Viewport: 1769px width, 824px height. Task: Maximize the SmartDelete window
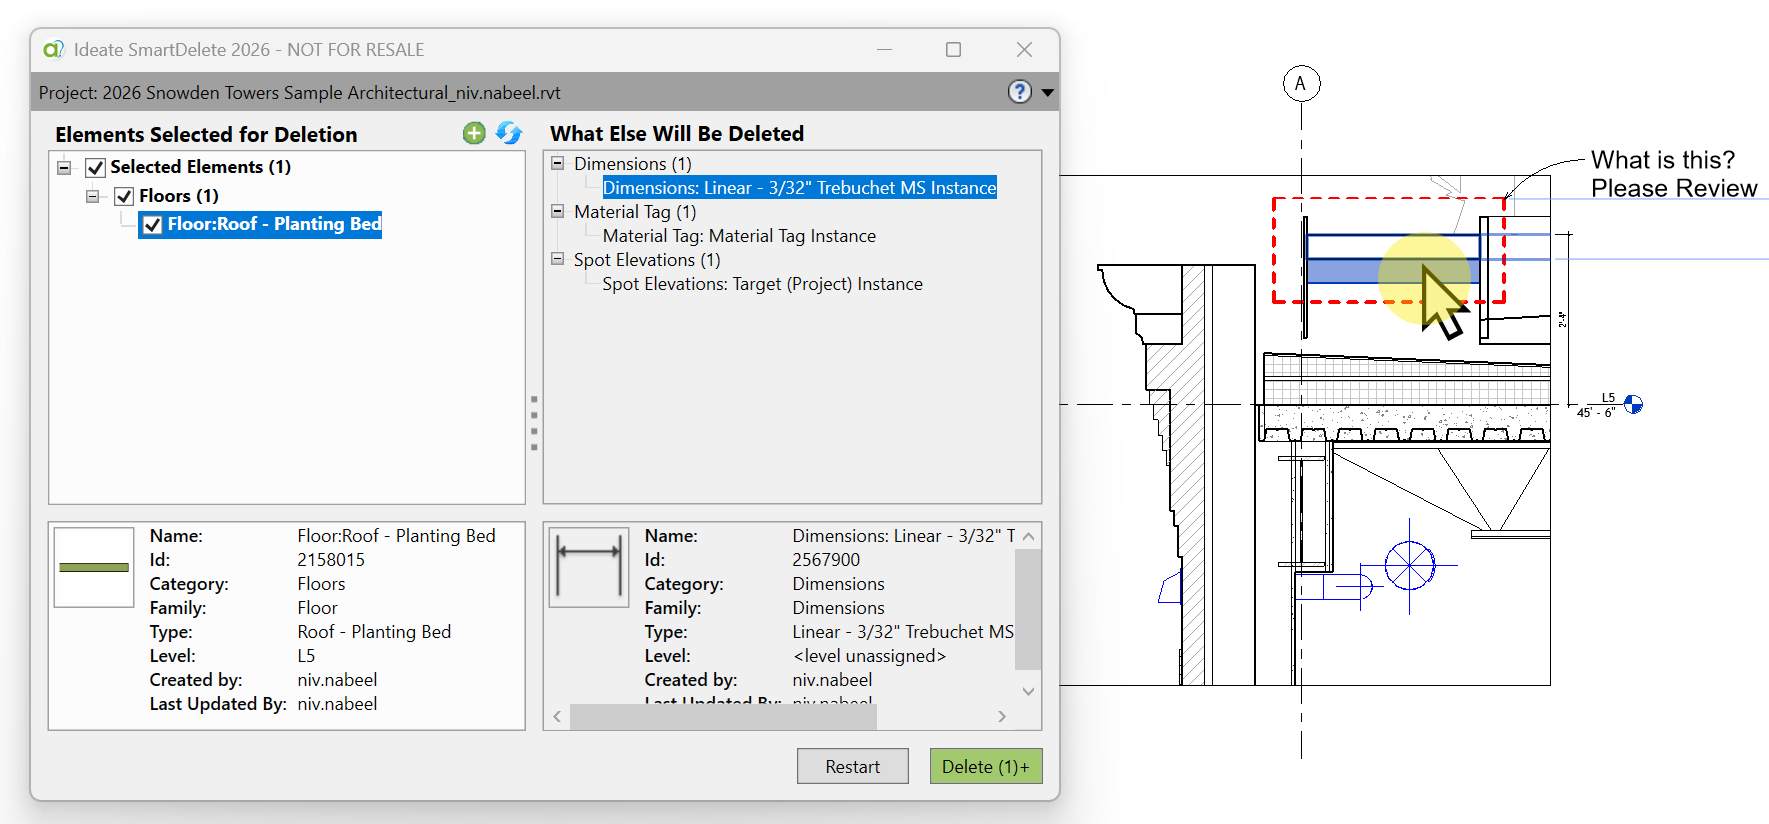(x=953, y=49)
